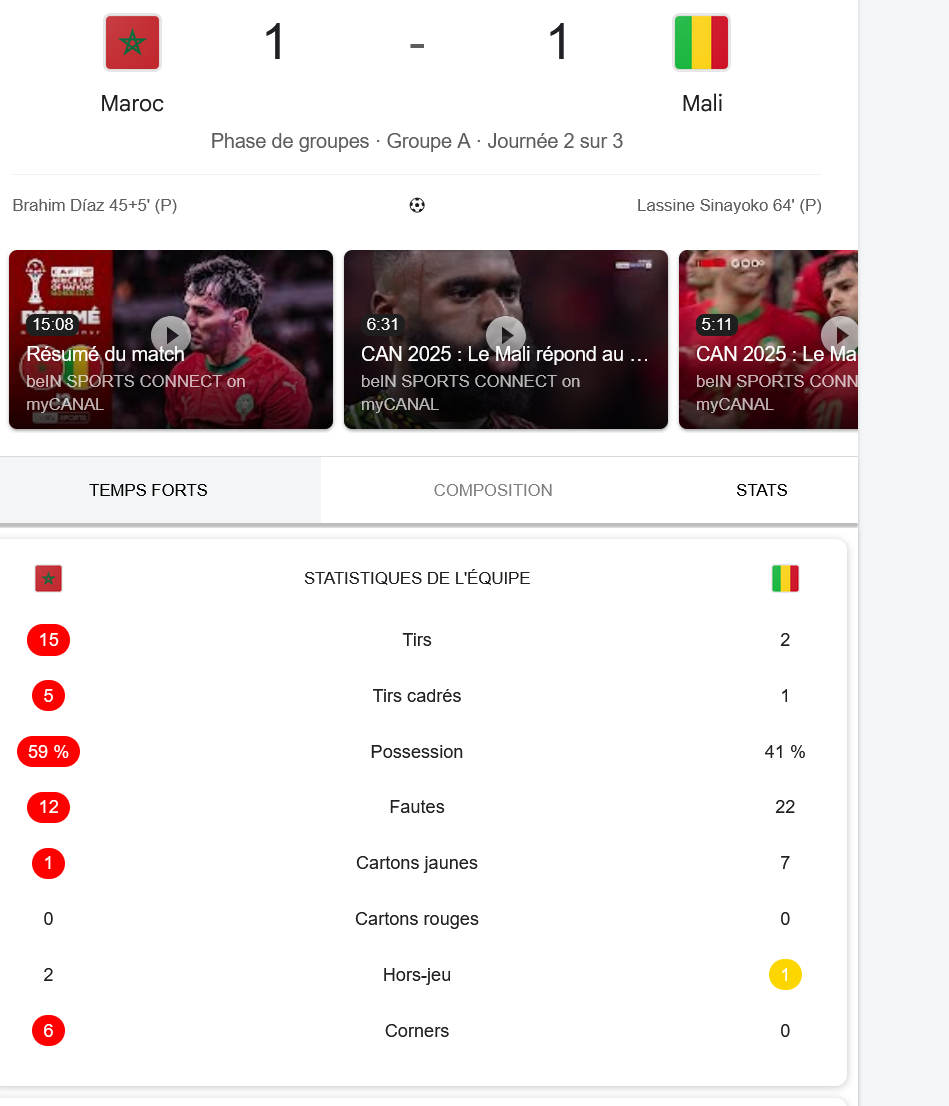Screen dimensions: 949x1106
Task: Click the soccer ball goals icon
Action: [417, 205]
